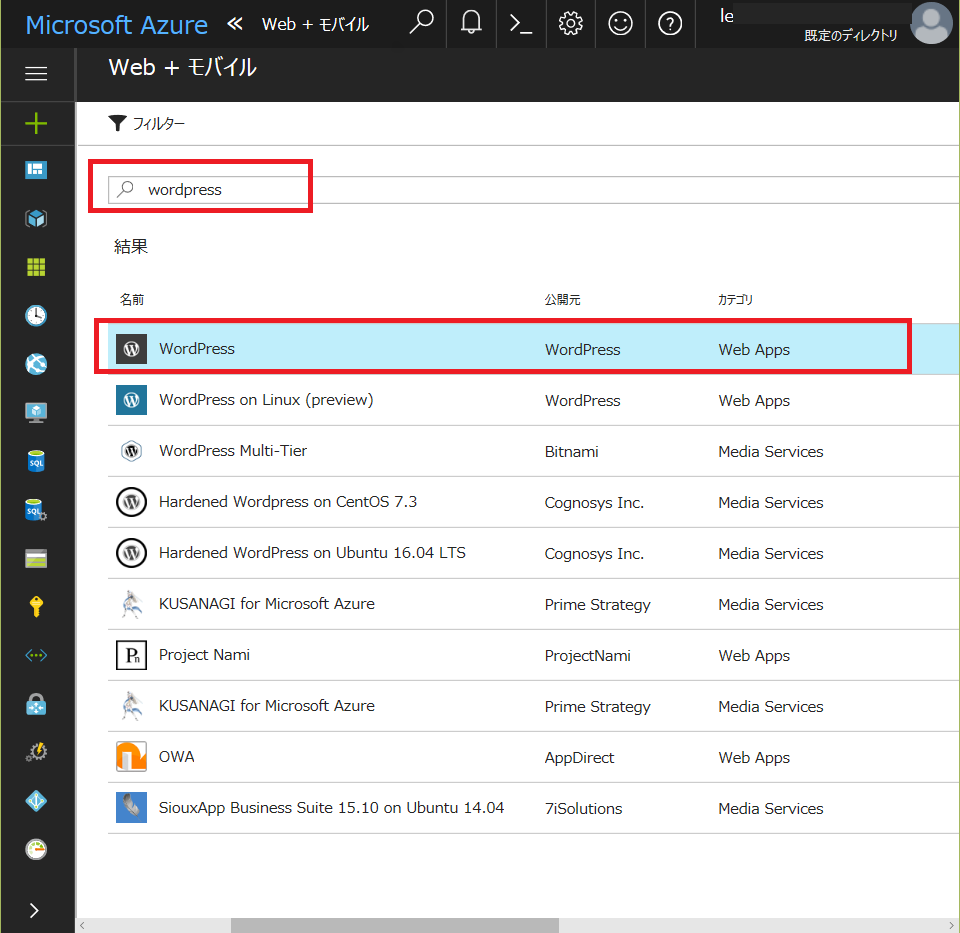Click the feedback smiley icon
960x933 pixels.
pyautogui.click(x=620, y=23)
